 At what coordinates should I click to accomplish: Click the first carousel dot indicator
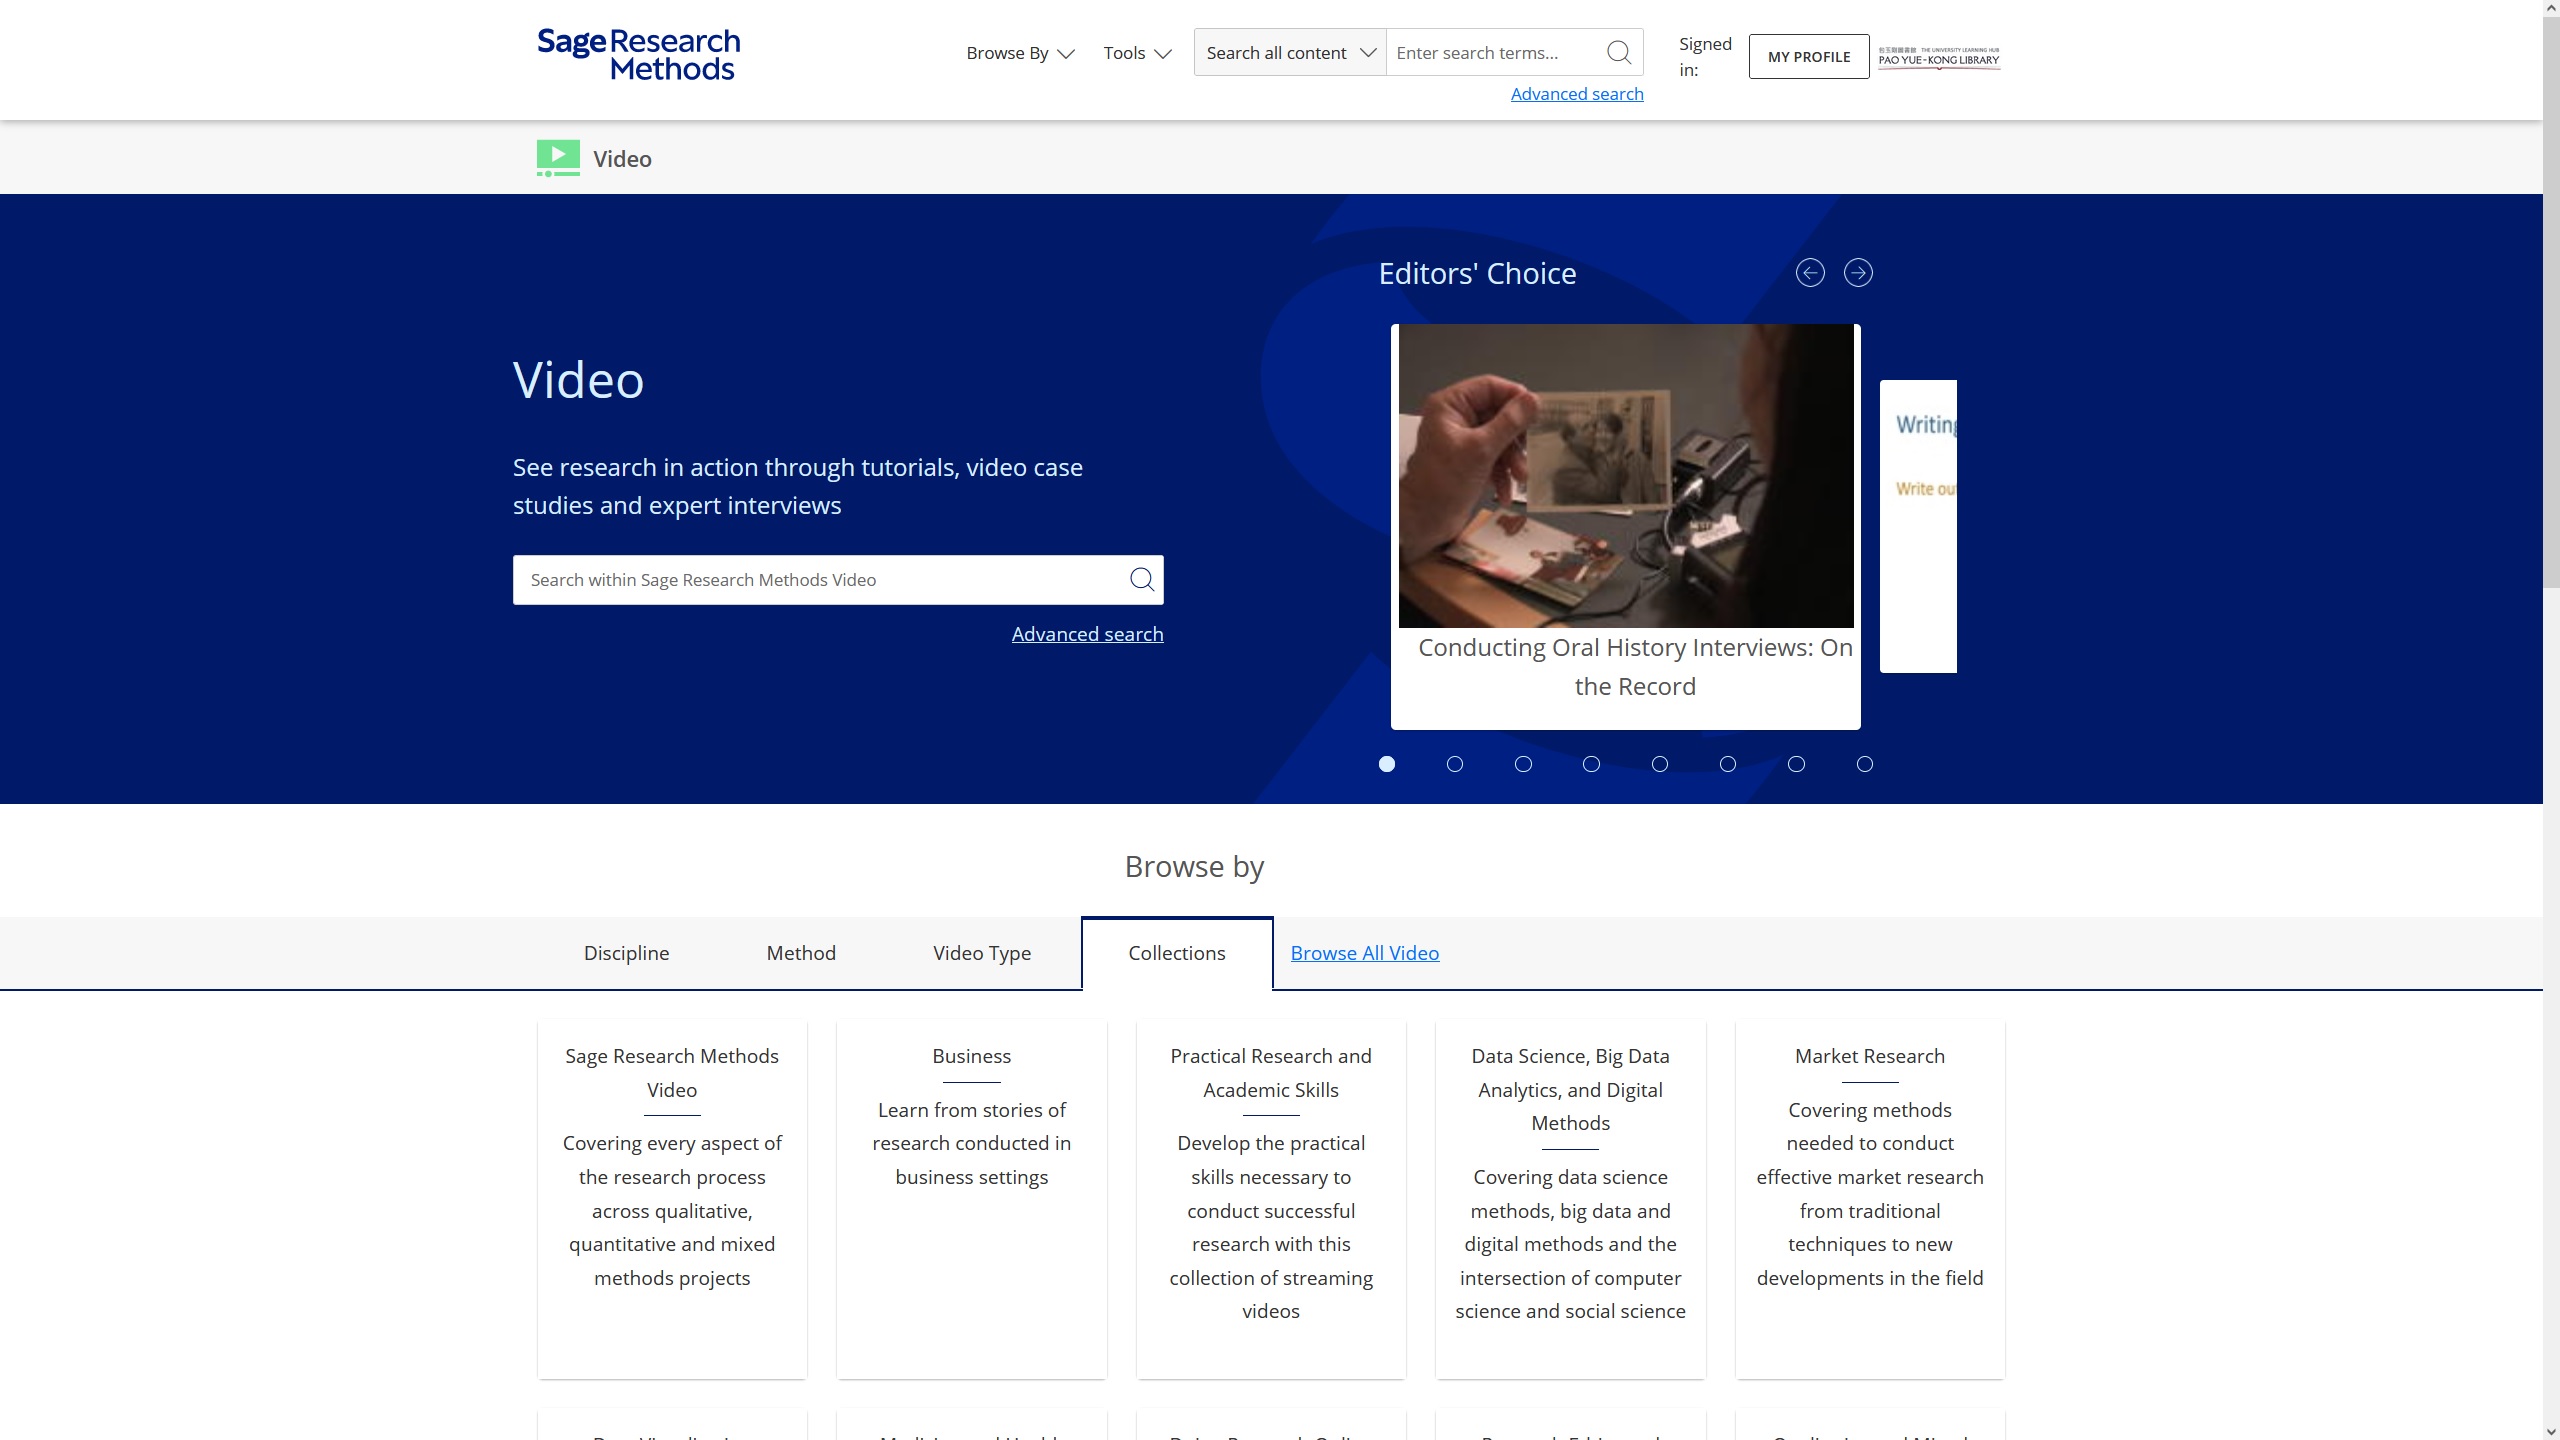point(1387,763)
